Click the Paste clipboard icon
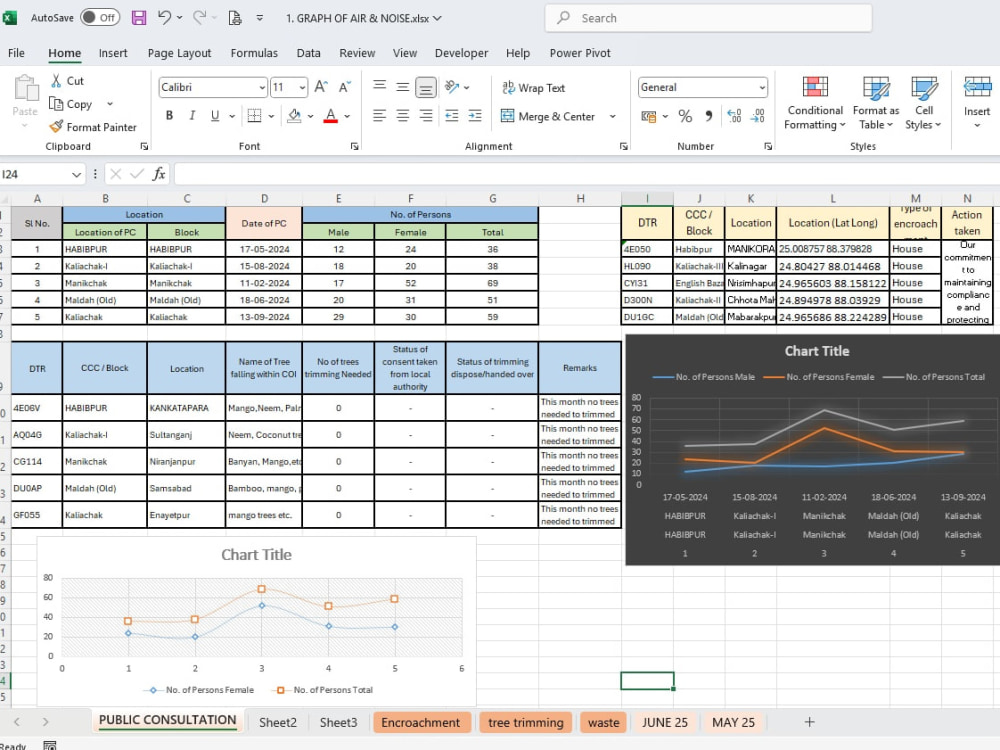 (x=26, y=89)
